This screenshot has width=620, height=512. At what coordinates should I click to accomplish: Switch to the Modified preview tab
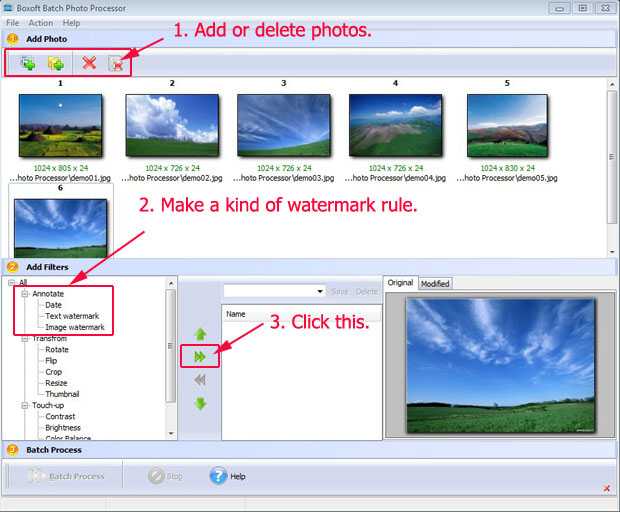(435, 283)
